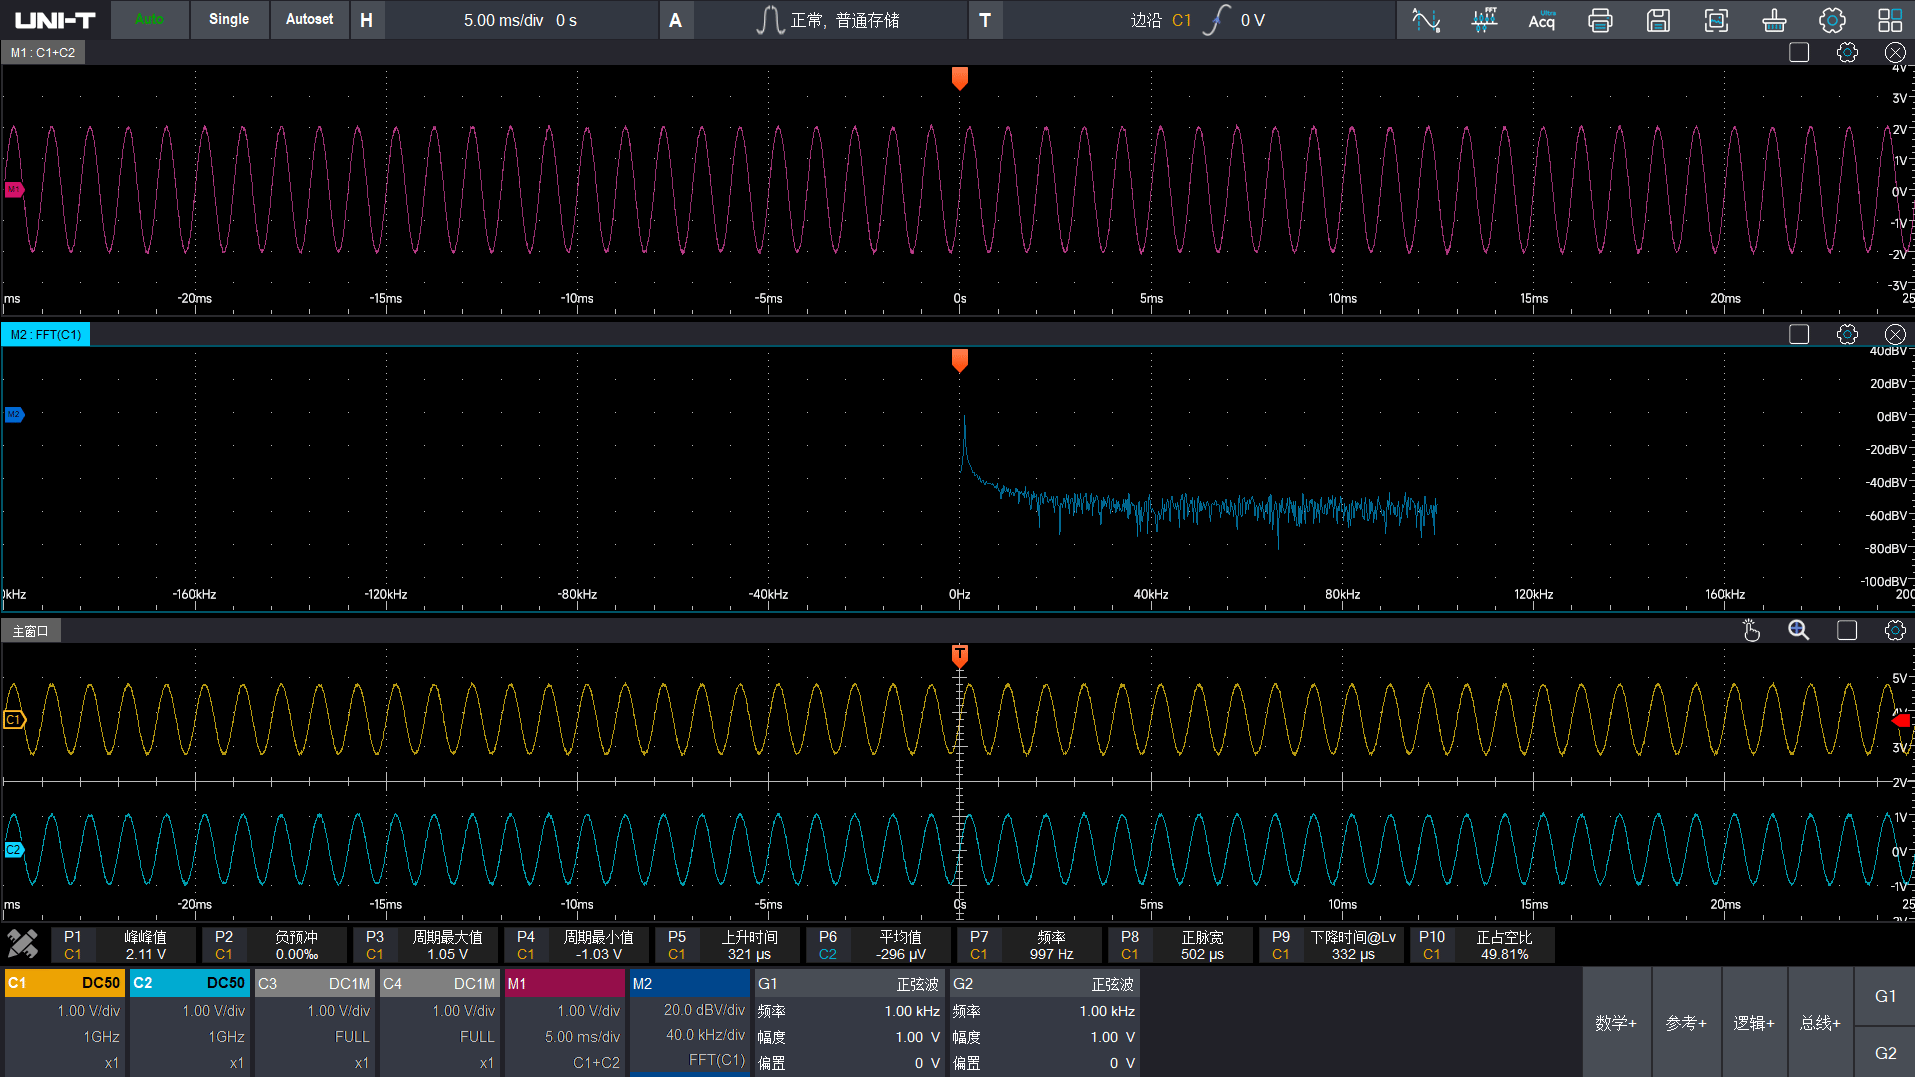Clear the display with the brush icon
This screenshot has height=1077, width=1915.
[1774, 20]
